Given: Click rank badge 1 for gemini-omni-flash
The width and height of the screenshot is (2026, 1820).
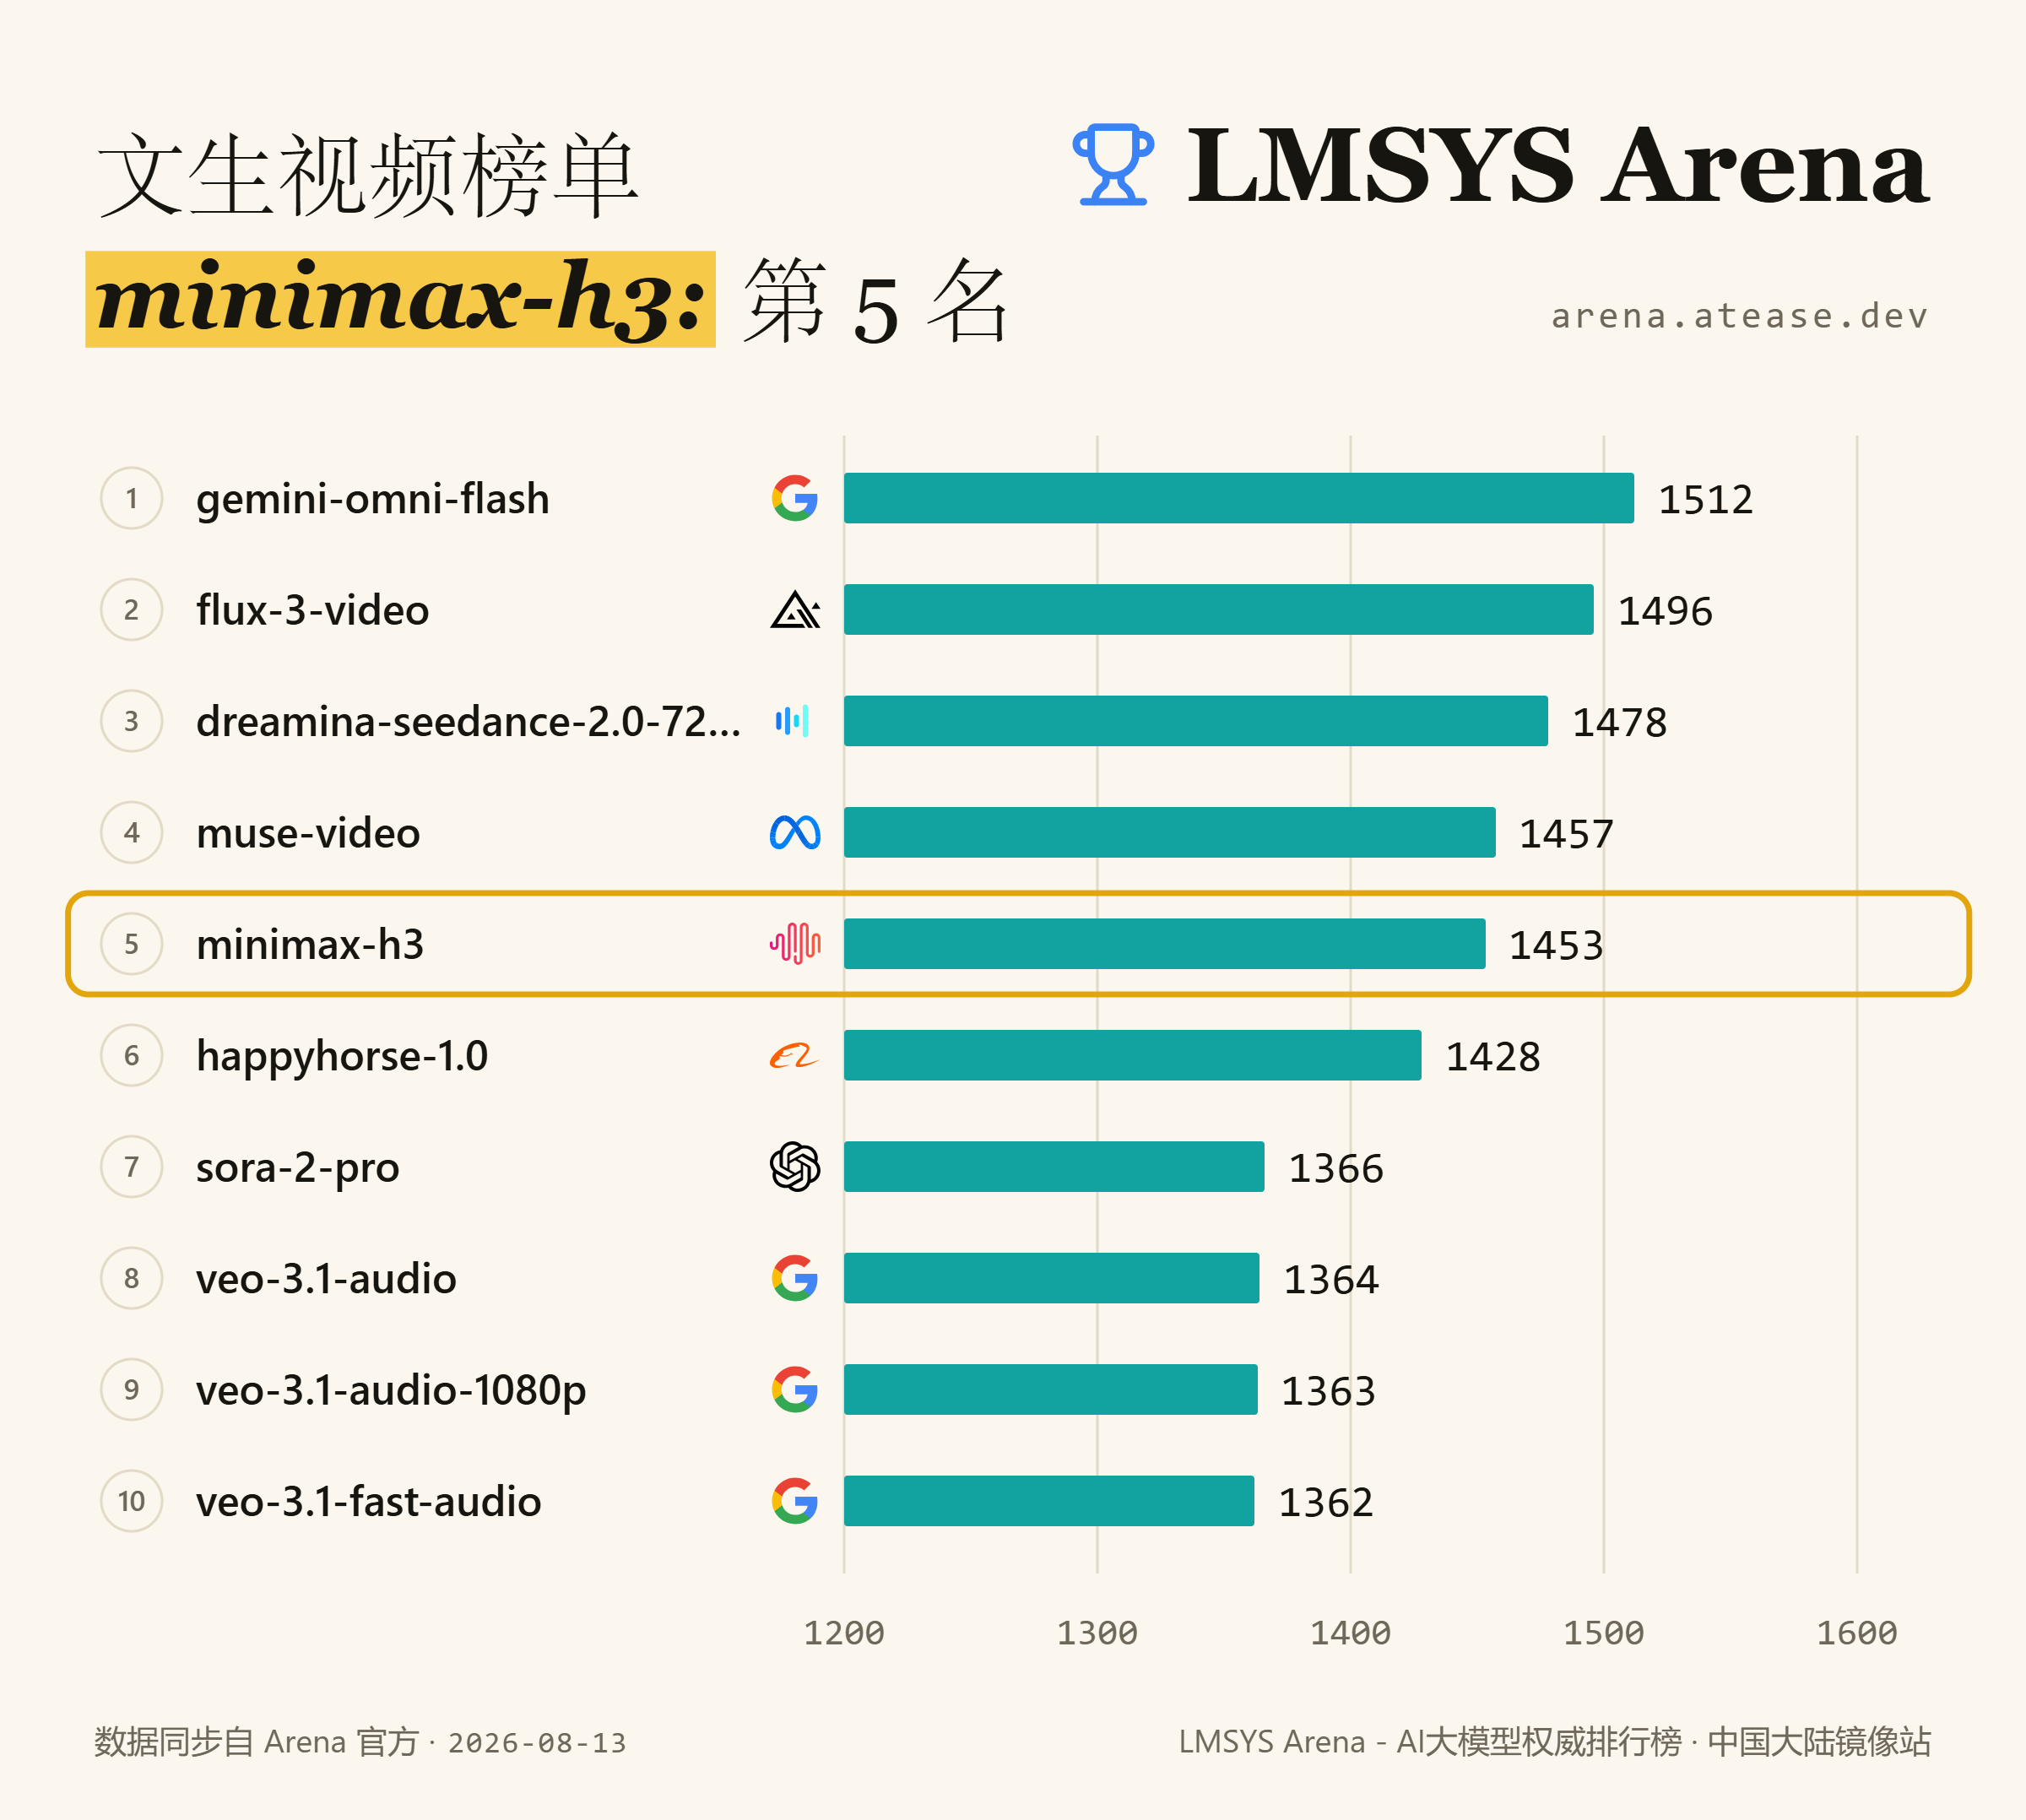Looking at the screenshot, I should click(132, 498).
